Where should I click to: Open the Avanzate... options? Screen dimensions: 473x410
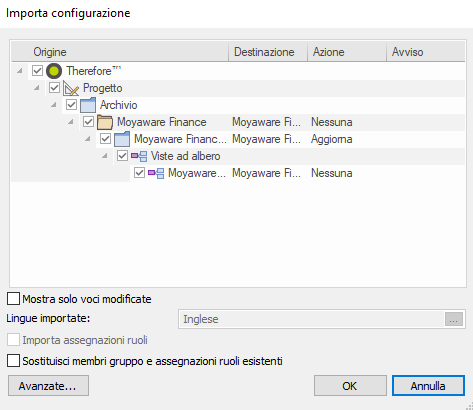48,386
